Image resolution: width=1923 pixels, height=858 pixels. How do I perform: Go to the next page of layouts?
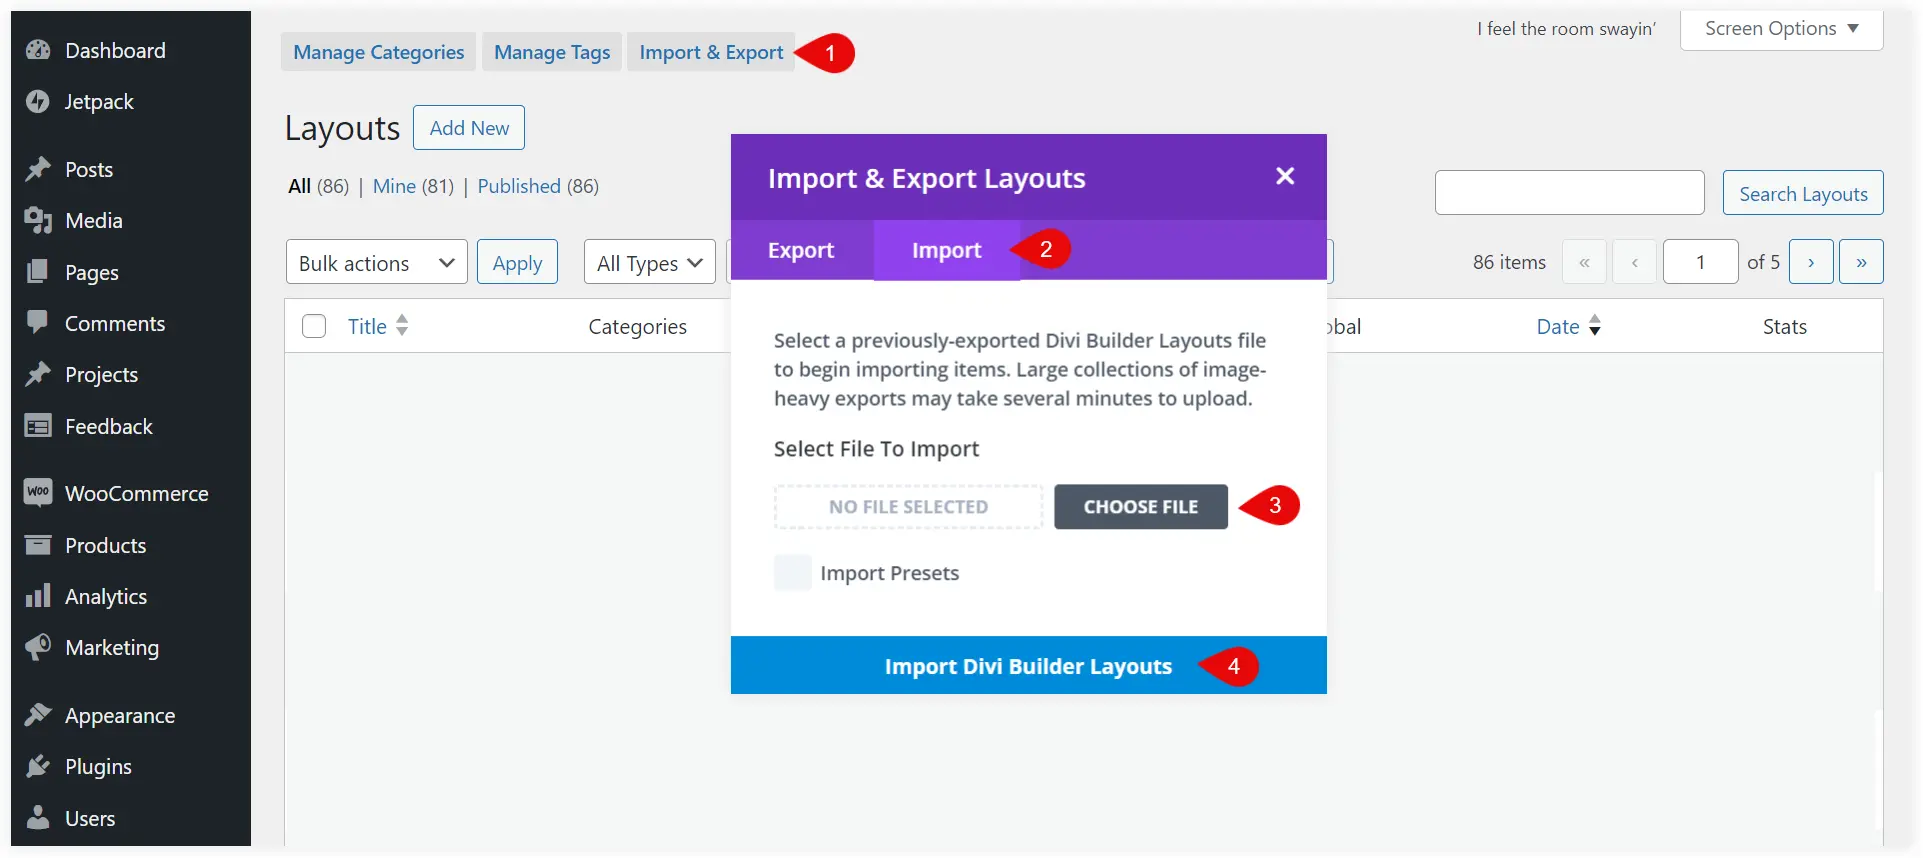click(x=1811, y=262)
